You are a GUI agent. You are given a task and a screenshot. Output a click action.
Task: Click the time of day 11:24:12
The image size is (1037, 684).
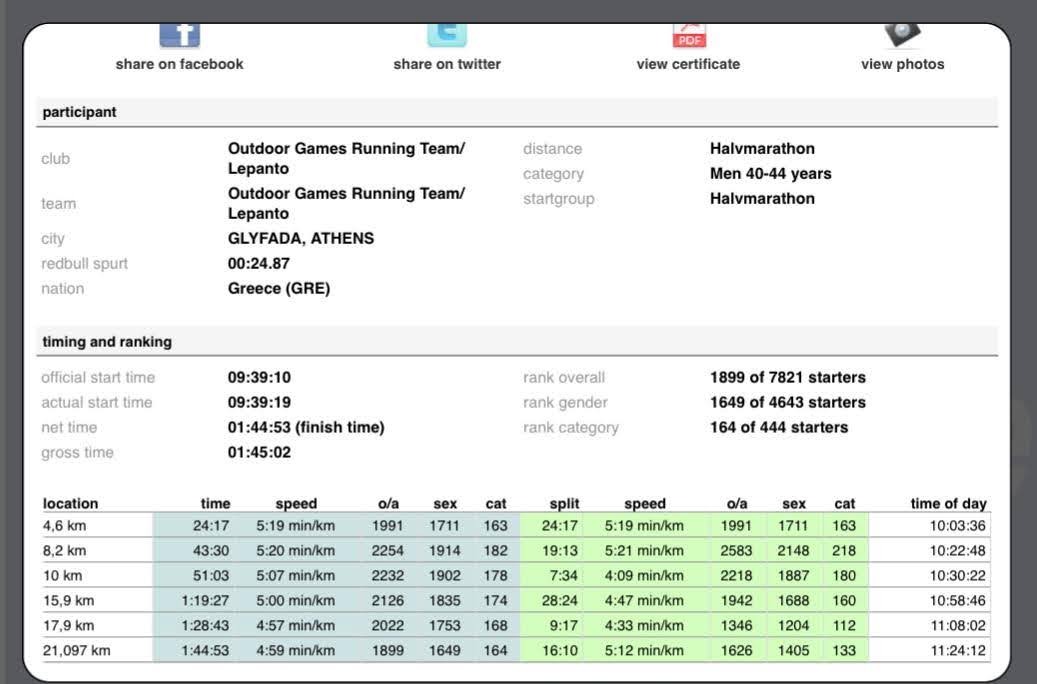[x=958, y=650]
